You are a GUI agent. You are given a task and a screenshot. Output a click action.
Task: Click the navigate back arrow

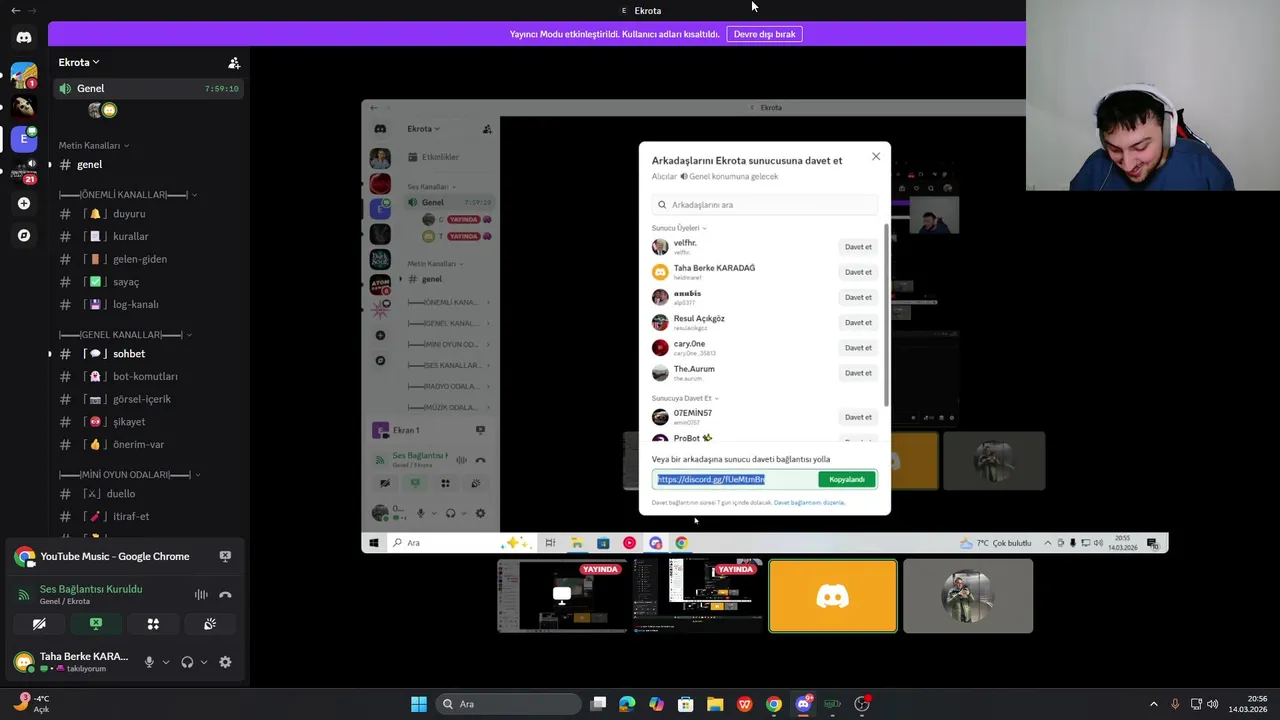15,10
